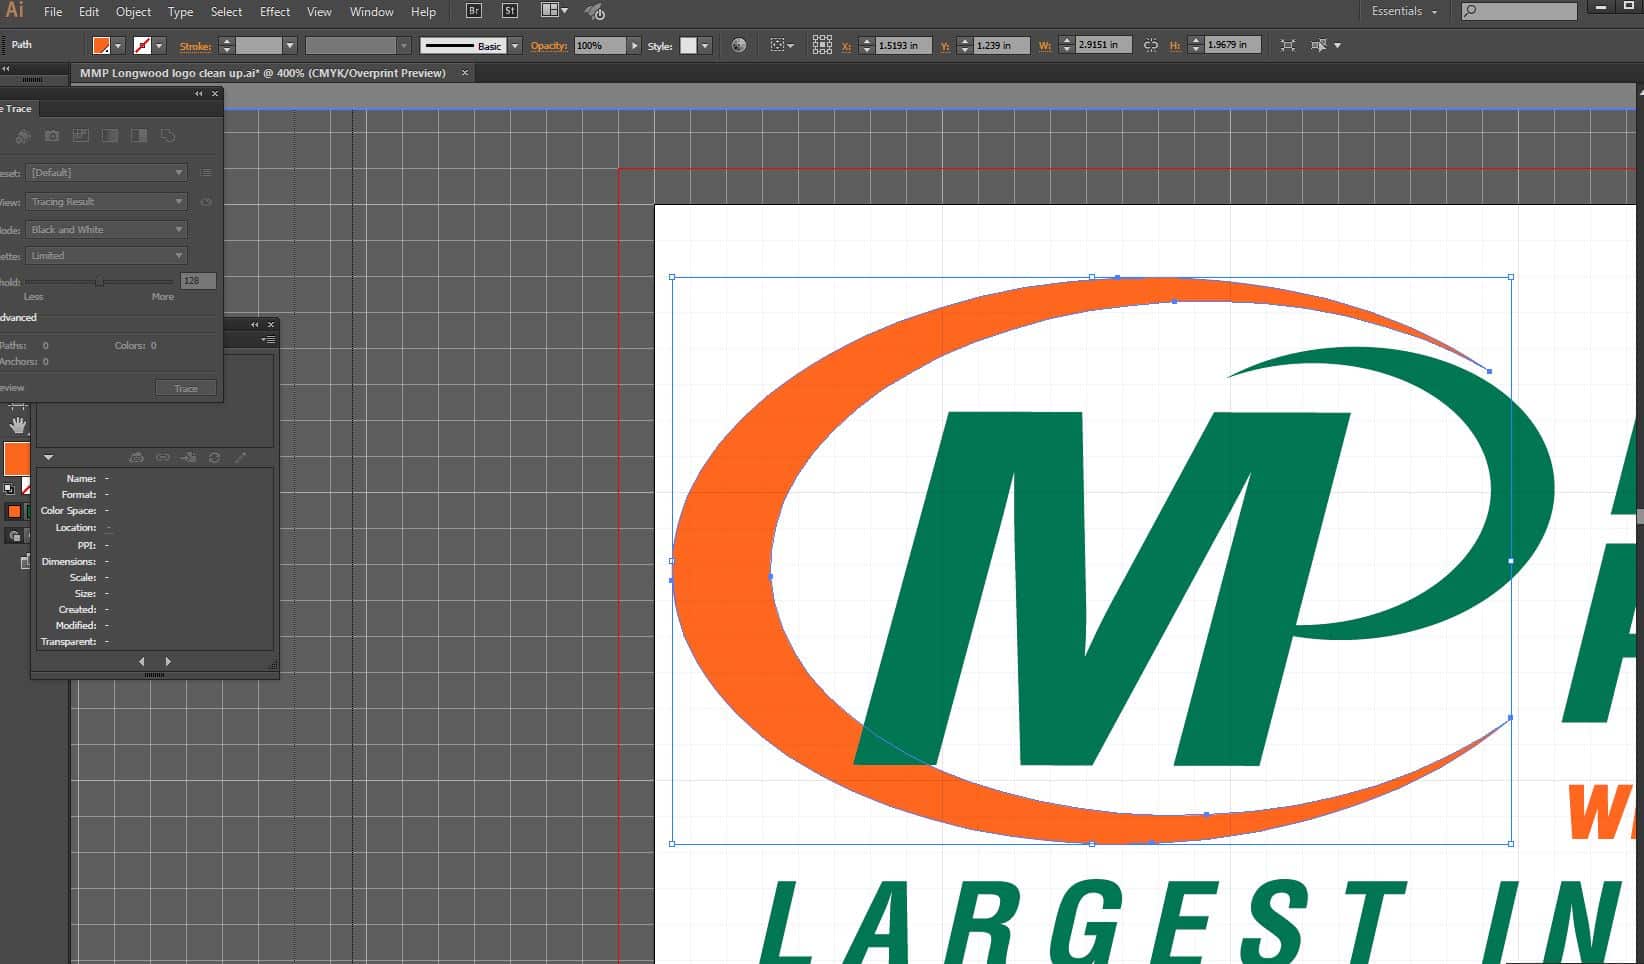
Task: Open the Effect menu
Action: tap(275, 12)
